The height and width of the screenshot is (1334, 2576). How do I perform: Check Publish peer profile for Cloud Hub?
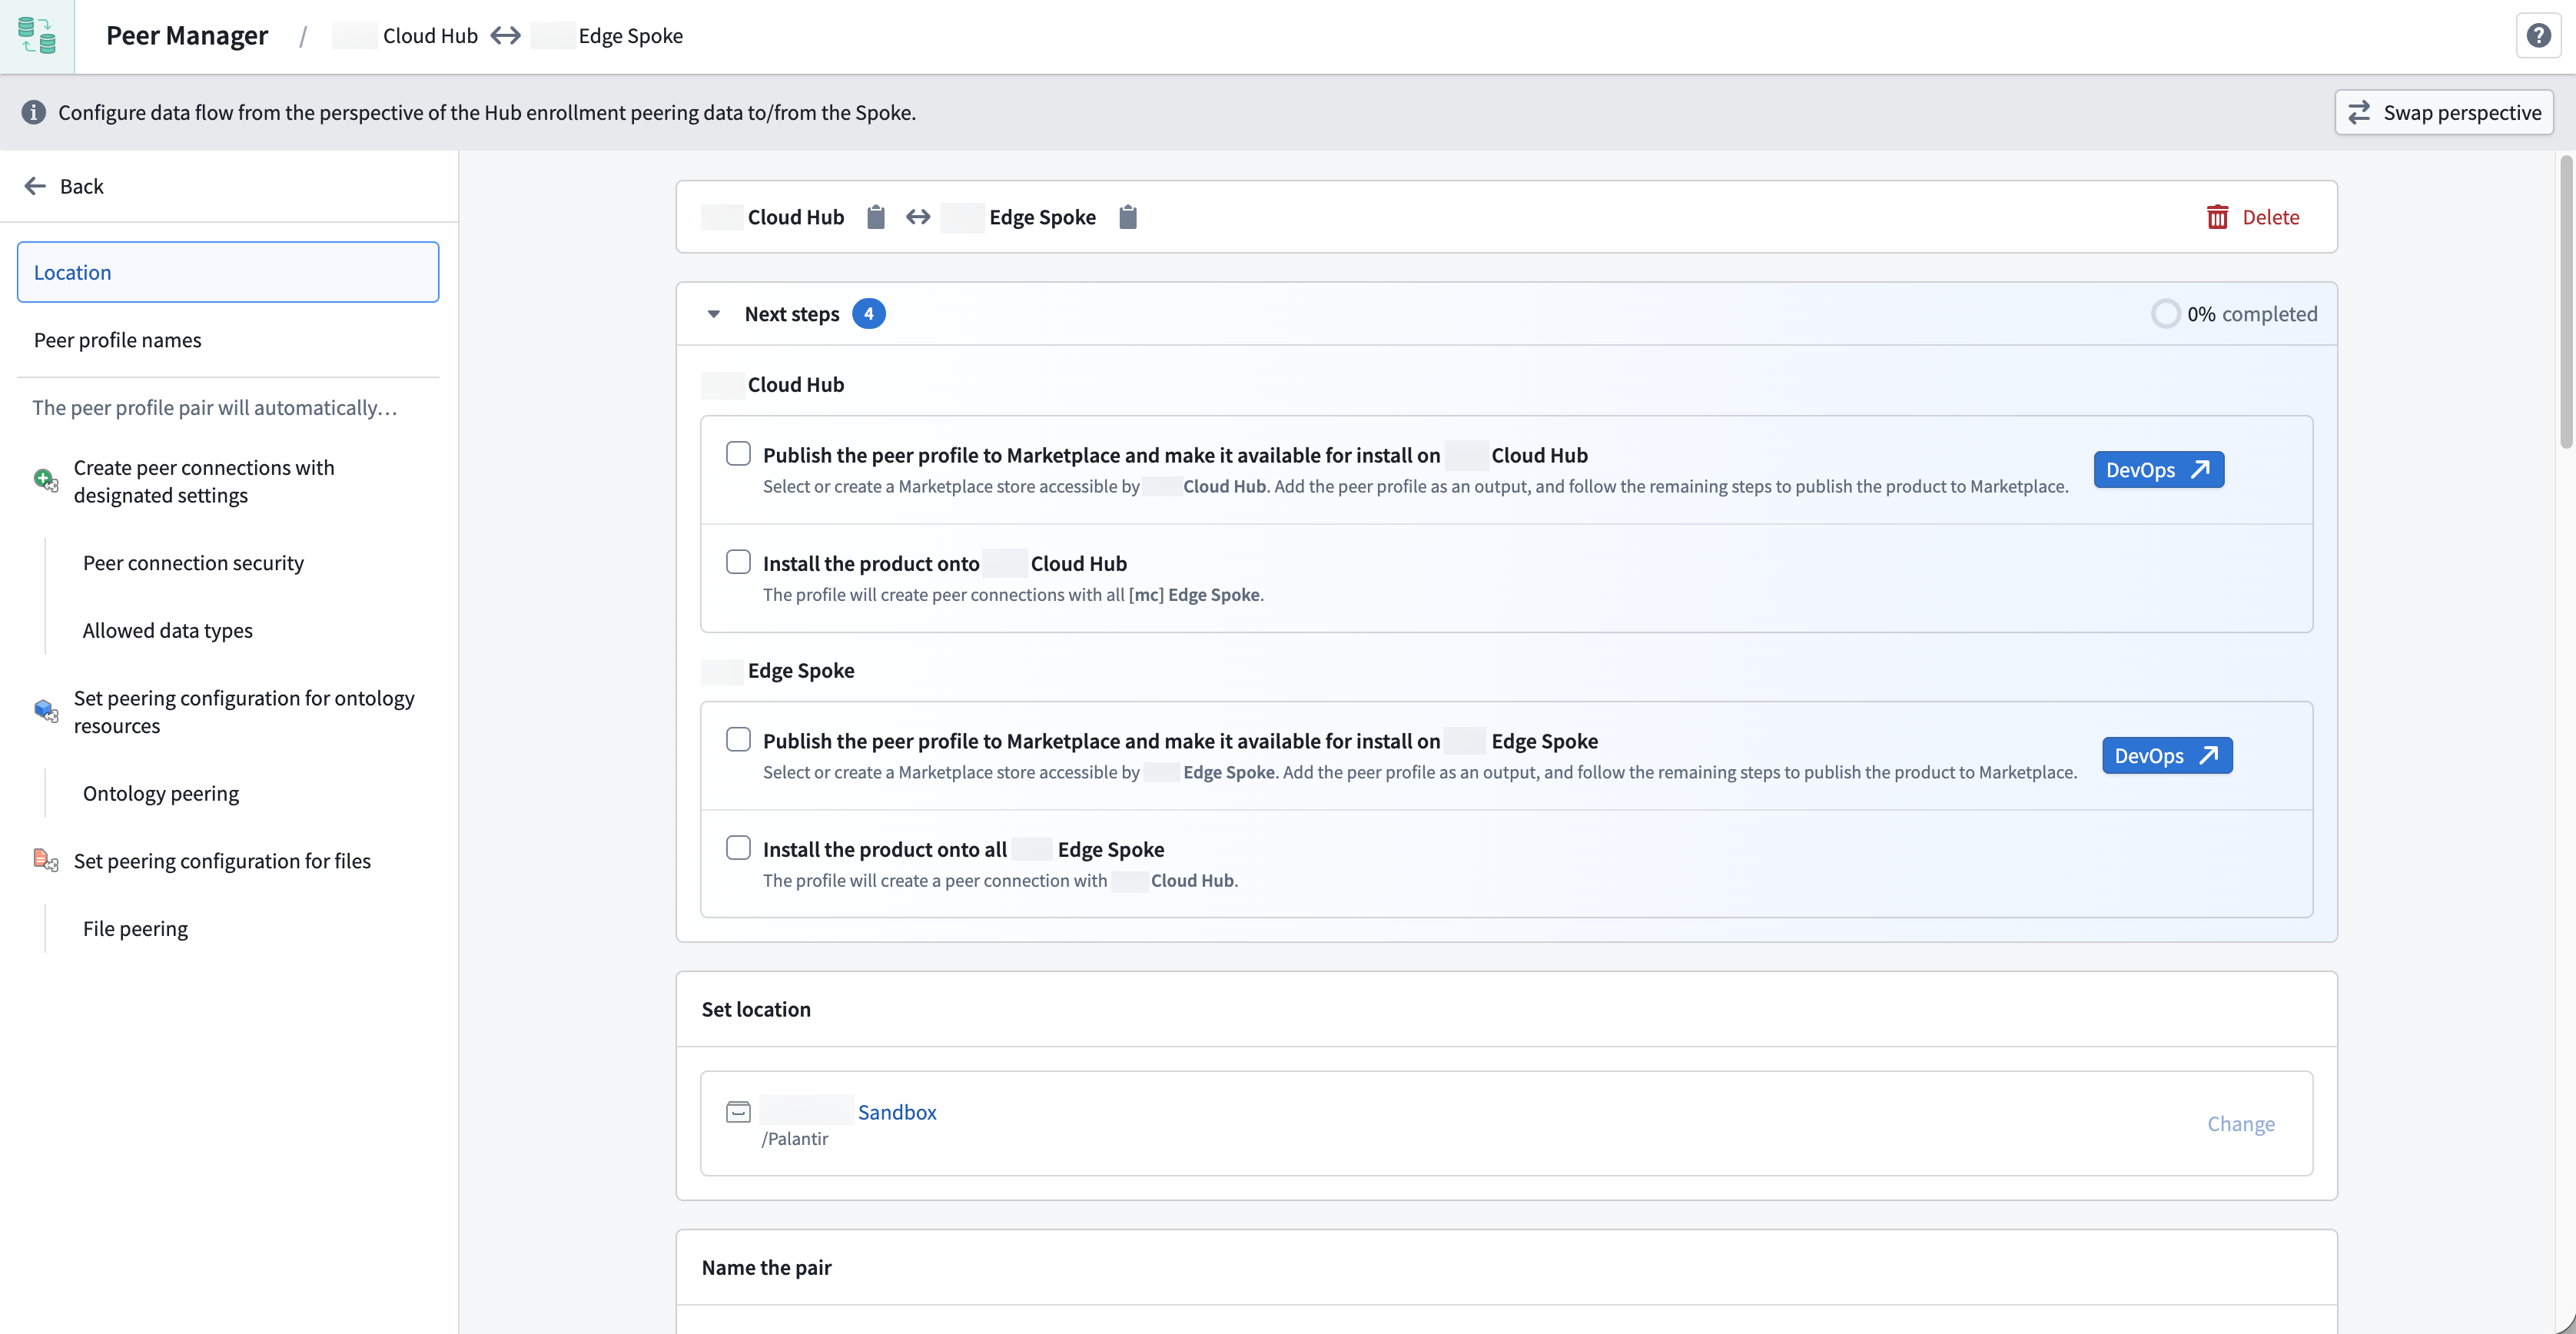point(738,454)
